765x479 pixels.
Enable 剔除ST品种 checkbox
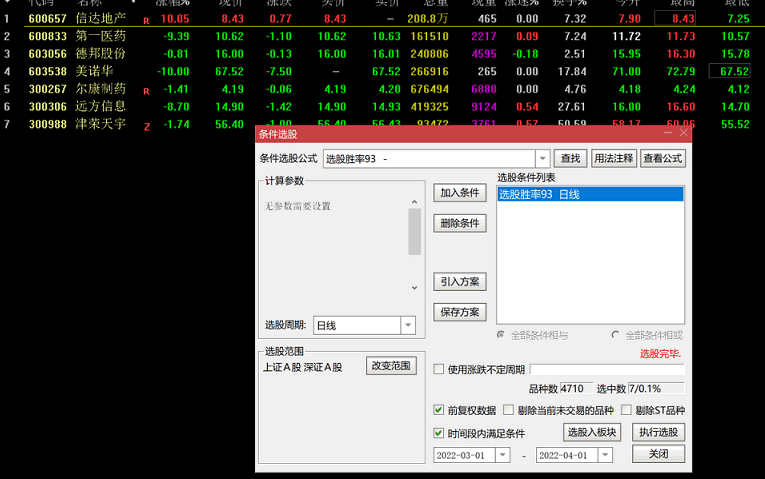[626, 410]
